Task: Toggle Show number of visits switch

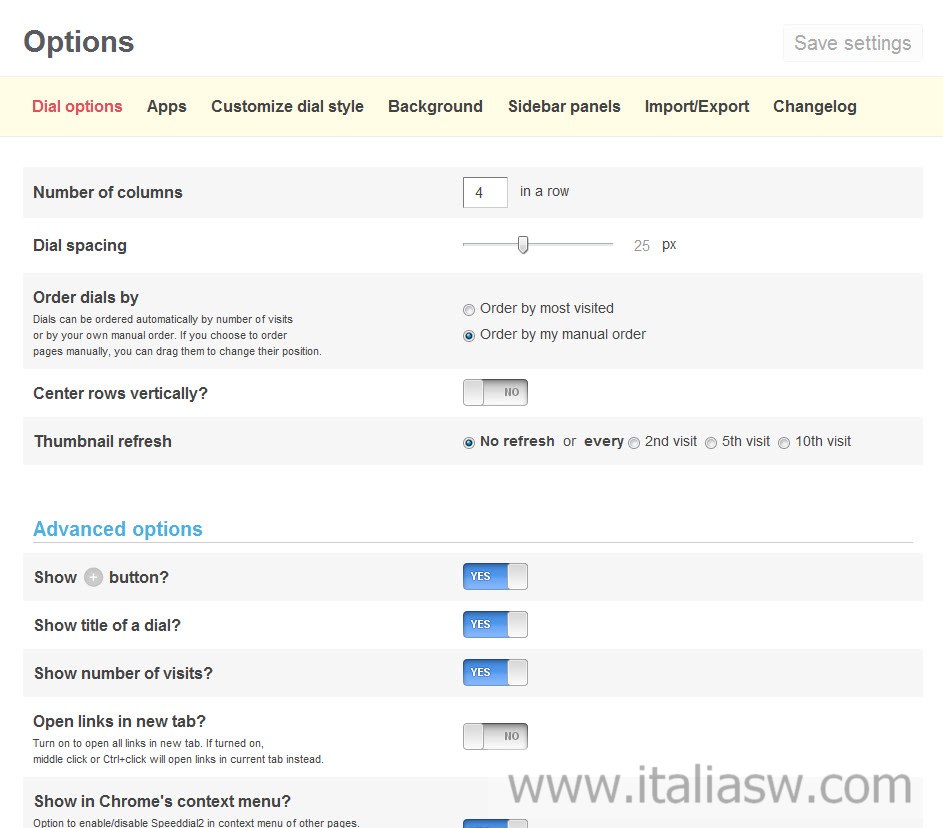Action: [x=495, y=672]
